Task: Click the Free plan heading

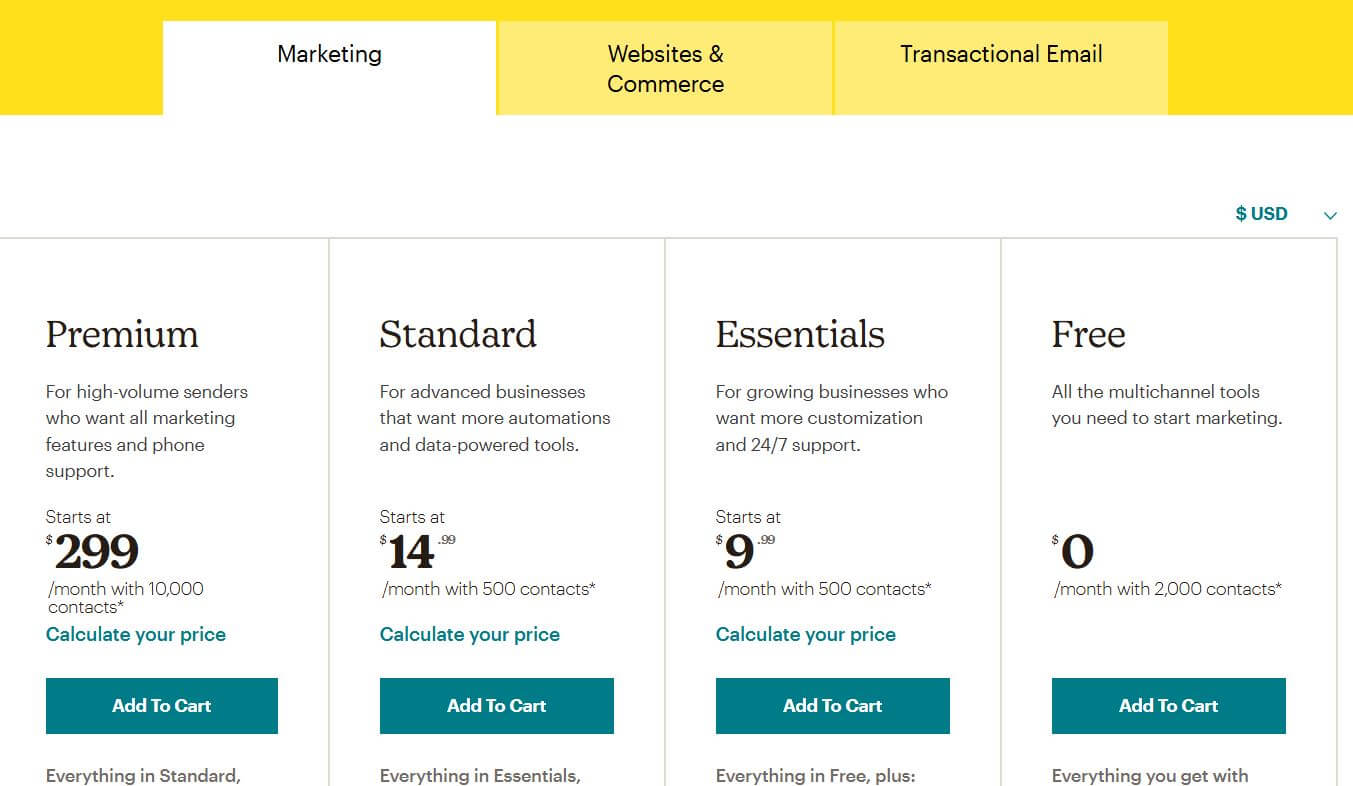Action: click(x=1088, y=334)
